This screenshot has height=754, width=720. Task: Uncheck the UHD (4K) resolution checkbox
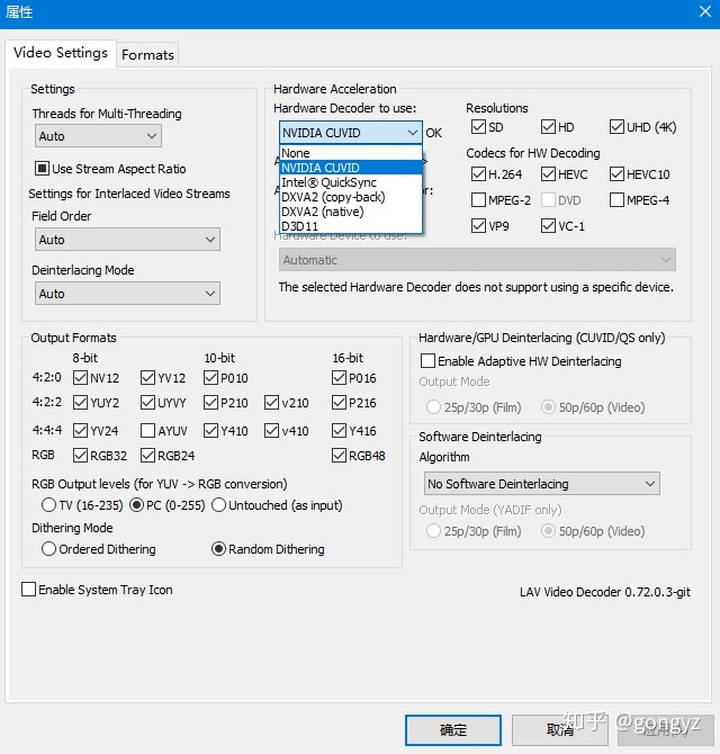coord(617,127)
